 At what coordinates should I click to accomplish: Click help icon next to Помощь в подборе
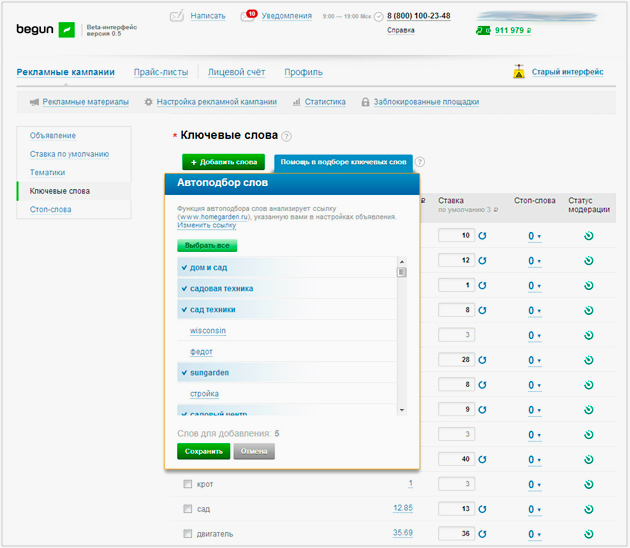click(420, 161)
